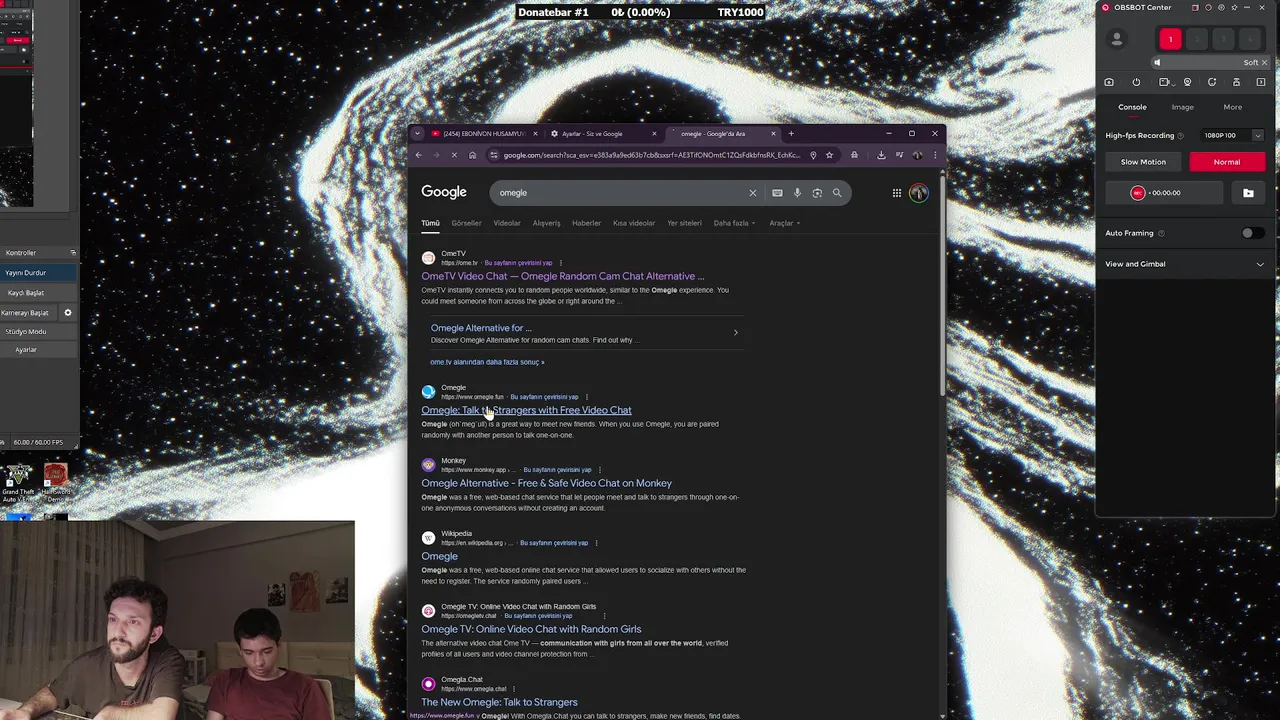
Task: Start Google voice search microphone
Action: [797, 193]
